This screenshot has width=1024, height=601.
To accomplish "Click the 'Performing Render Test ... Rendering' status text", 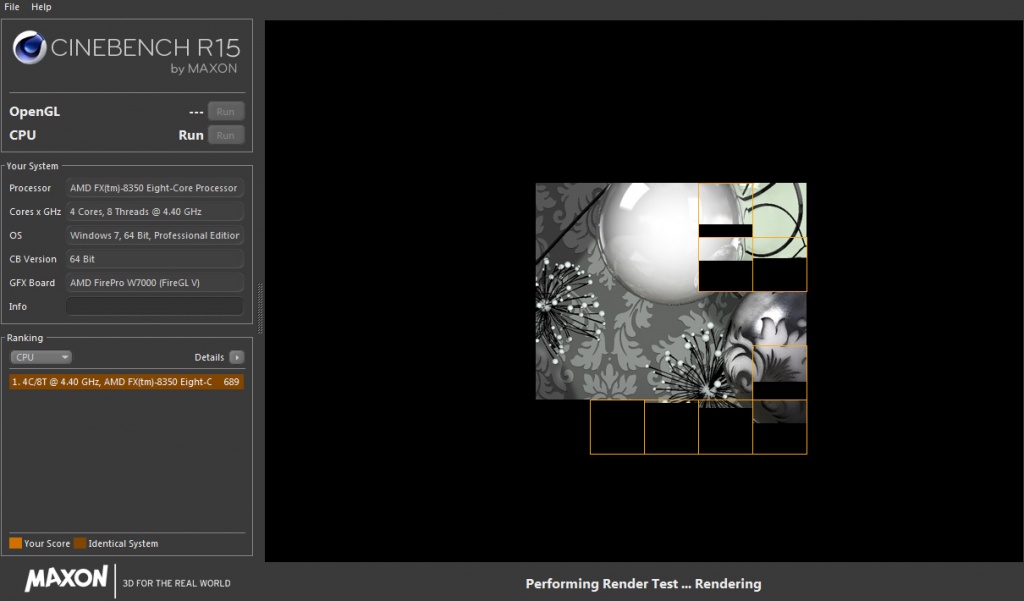I will point(643,584).
